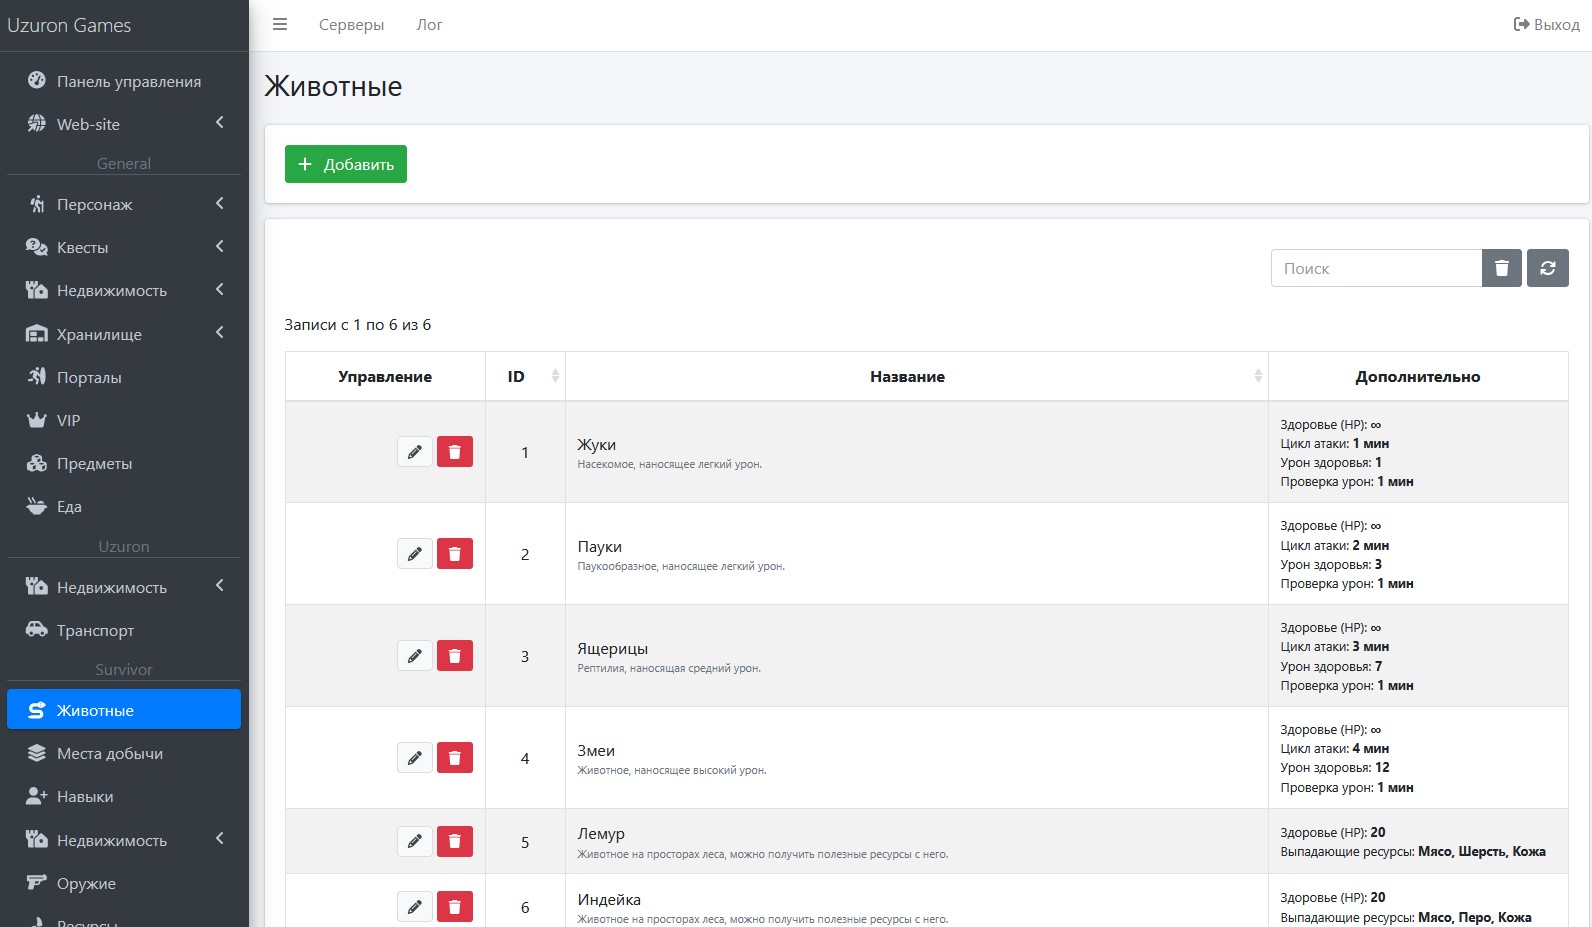Click the green Добавить button
This screenshot has width=1592, height=927.
tap(346, 164)
